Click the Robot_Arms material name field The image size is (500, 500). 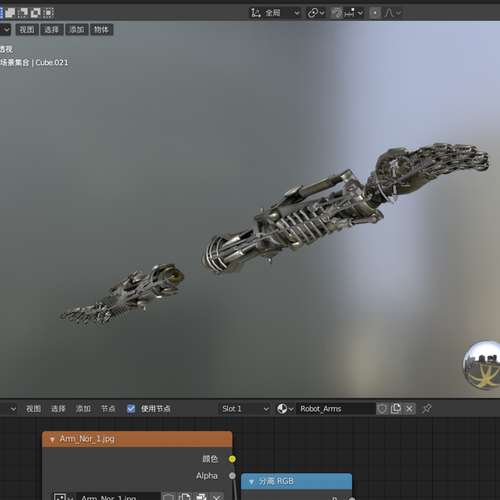336,409
